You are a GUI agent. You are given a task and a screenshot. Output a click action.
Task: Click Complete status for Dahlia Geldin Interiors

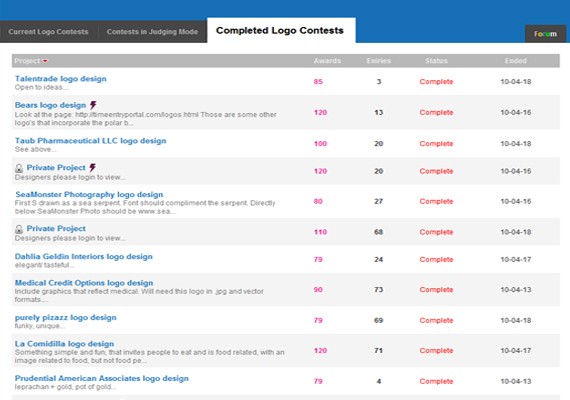tap(436, 259)
